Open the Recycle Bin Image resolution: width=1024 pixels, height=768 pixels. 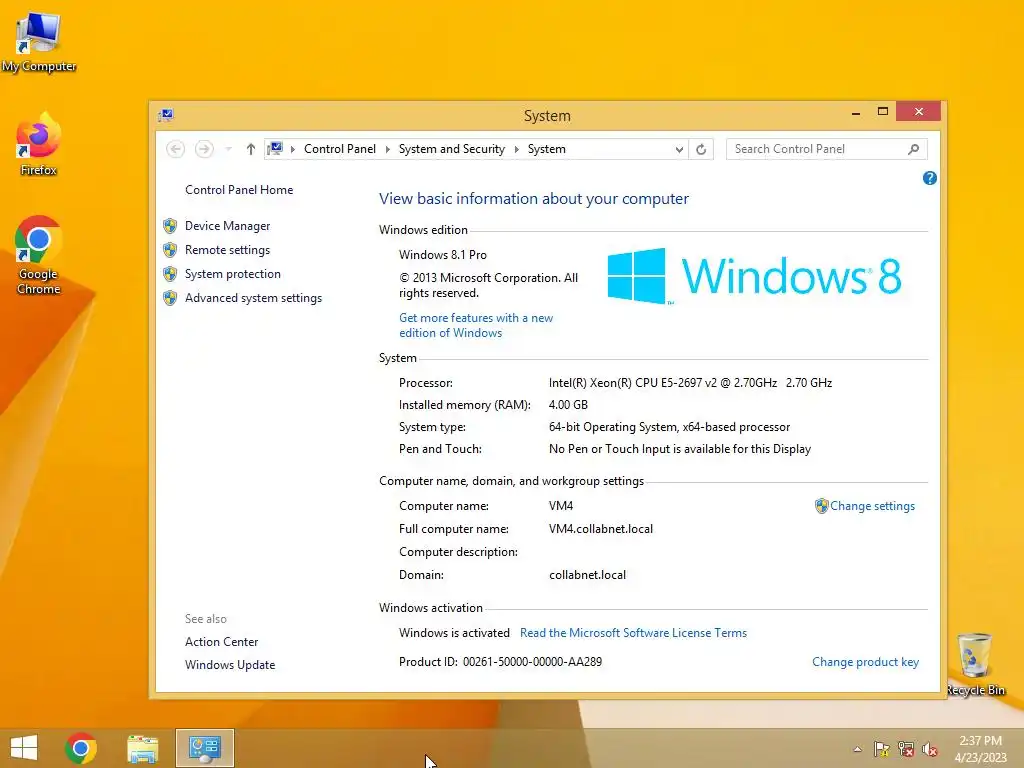[x=975, y=665]
